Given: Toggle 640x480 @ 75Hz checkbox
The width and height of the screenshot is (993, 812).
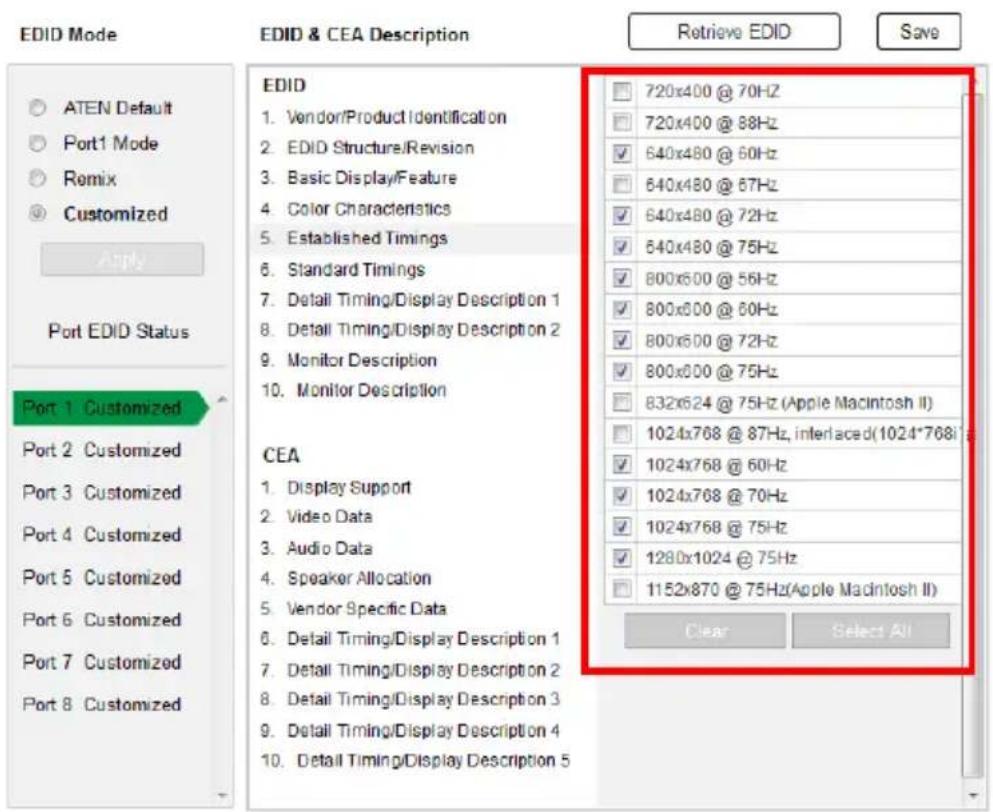Looking at the screenshot, I should pos(622,246).
